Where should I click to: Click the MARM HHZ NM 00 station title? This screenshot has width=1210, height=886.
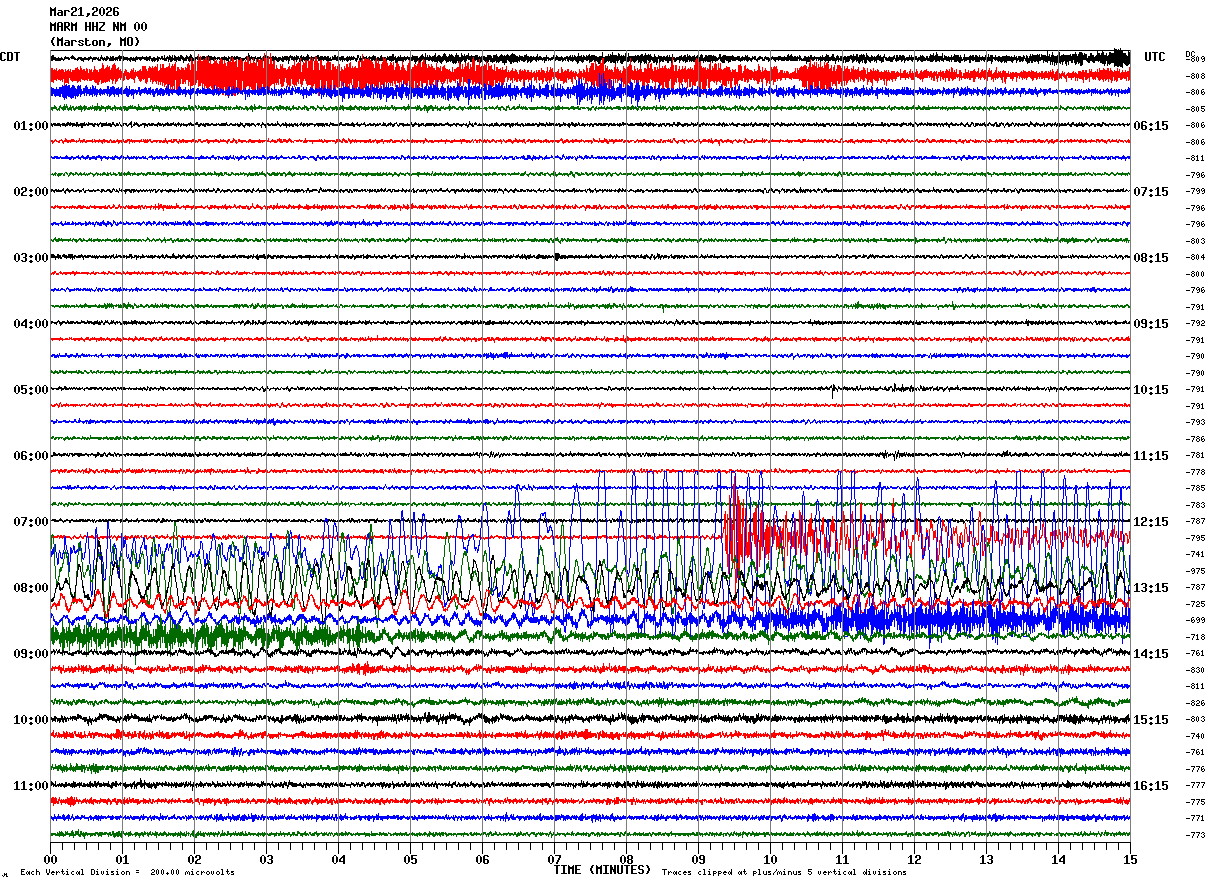[98, 27]
